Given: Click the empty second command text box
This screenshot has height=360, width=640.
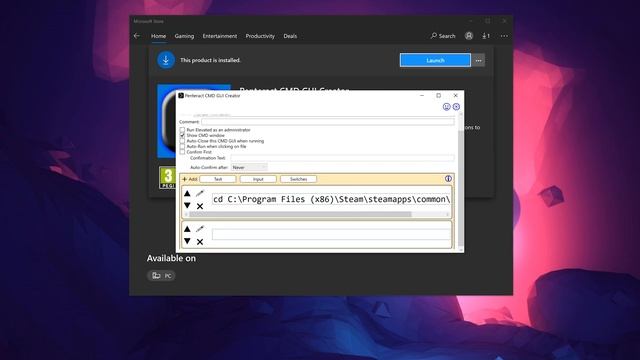Looking at the screenshot, I should point(331,235).
